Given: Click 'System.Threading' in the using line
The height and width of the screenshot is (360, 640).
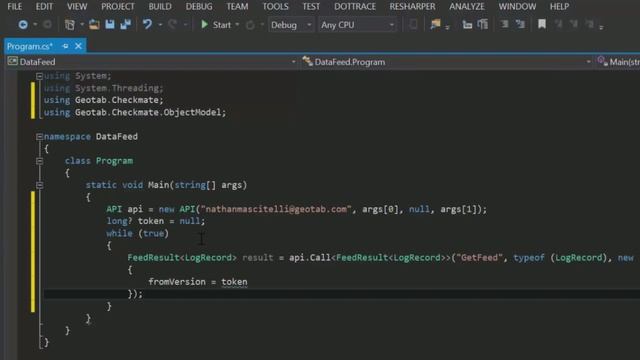Looking at the screenshot, I should [117, 88].
